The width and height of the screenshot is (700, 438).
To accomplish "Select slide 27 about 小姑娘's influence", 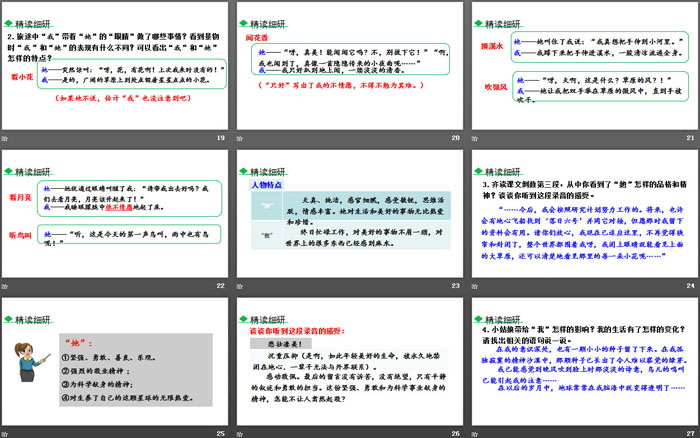I will 582,358.
